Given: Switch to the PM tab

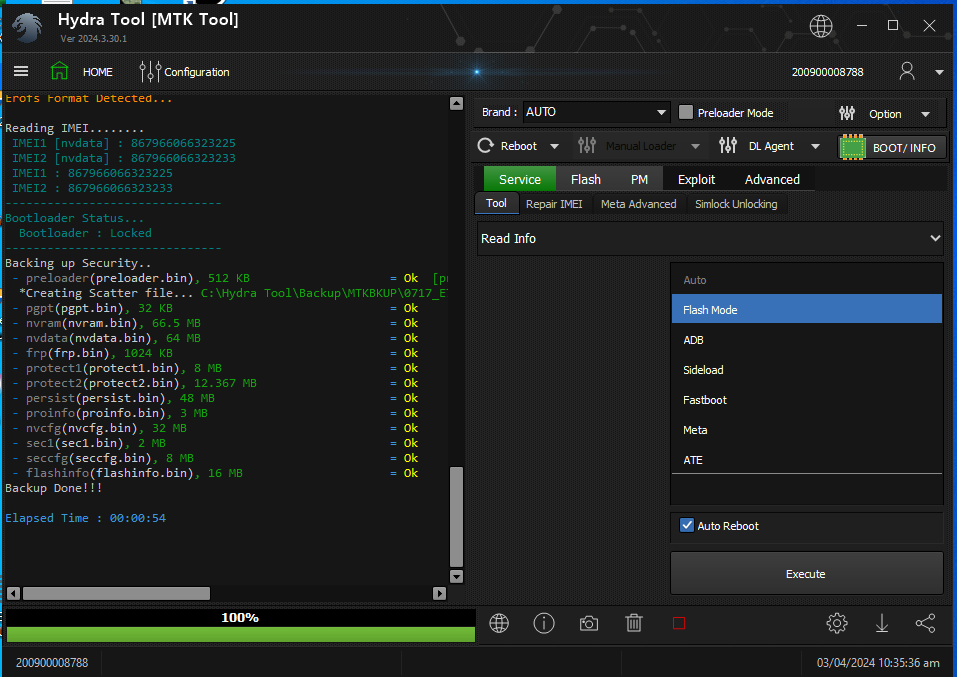Looking at the screenshot, I should 639,179.
